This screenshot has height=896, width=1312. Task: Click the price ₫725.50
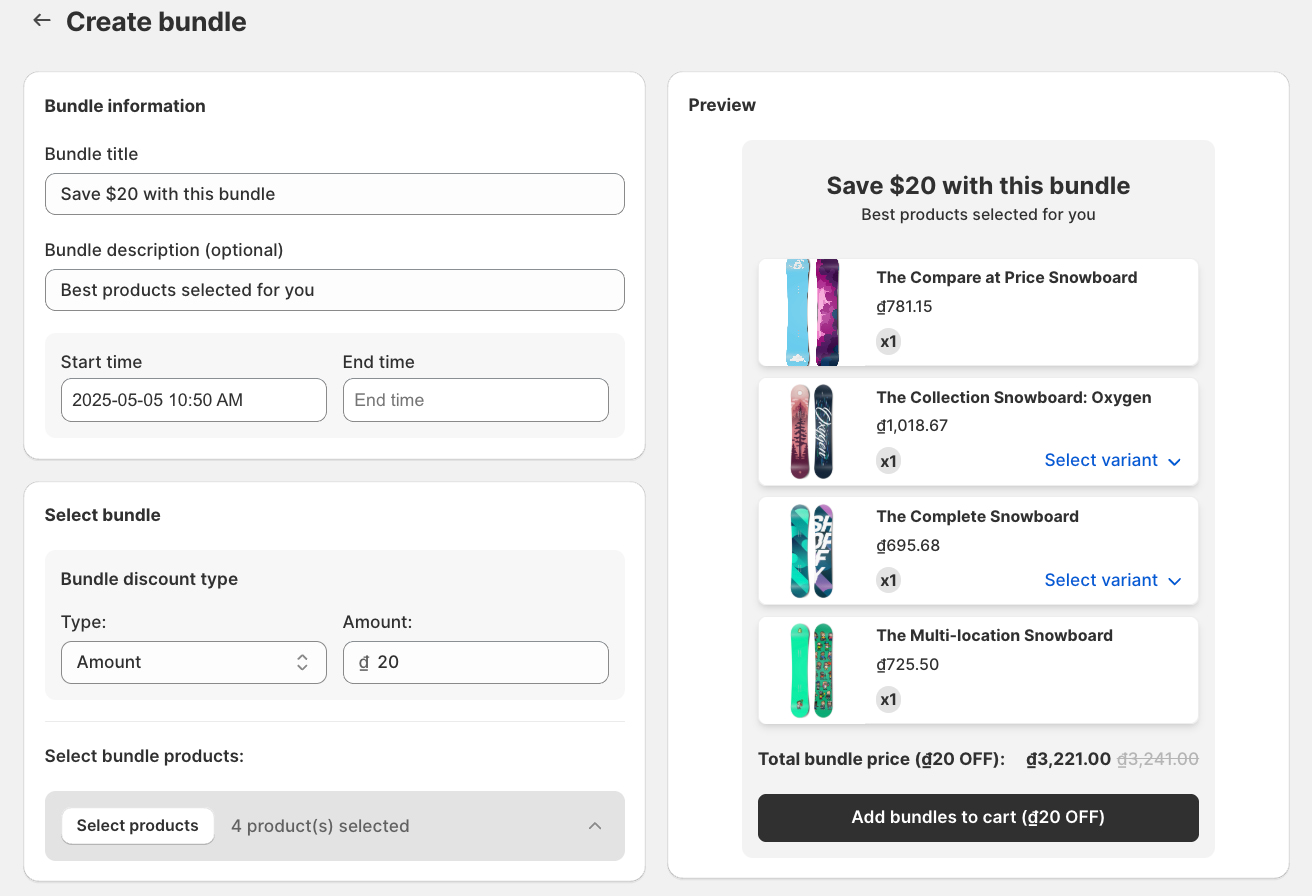click(907, 664)
